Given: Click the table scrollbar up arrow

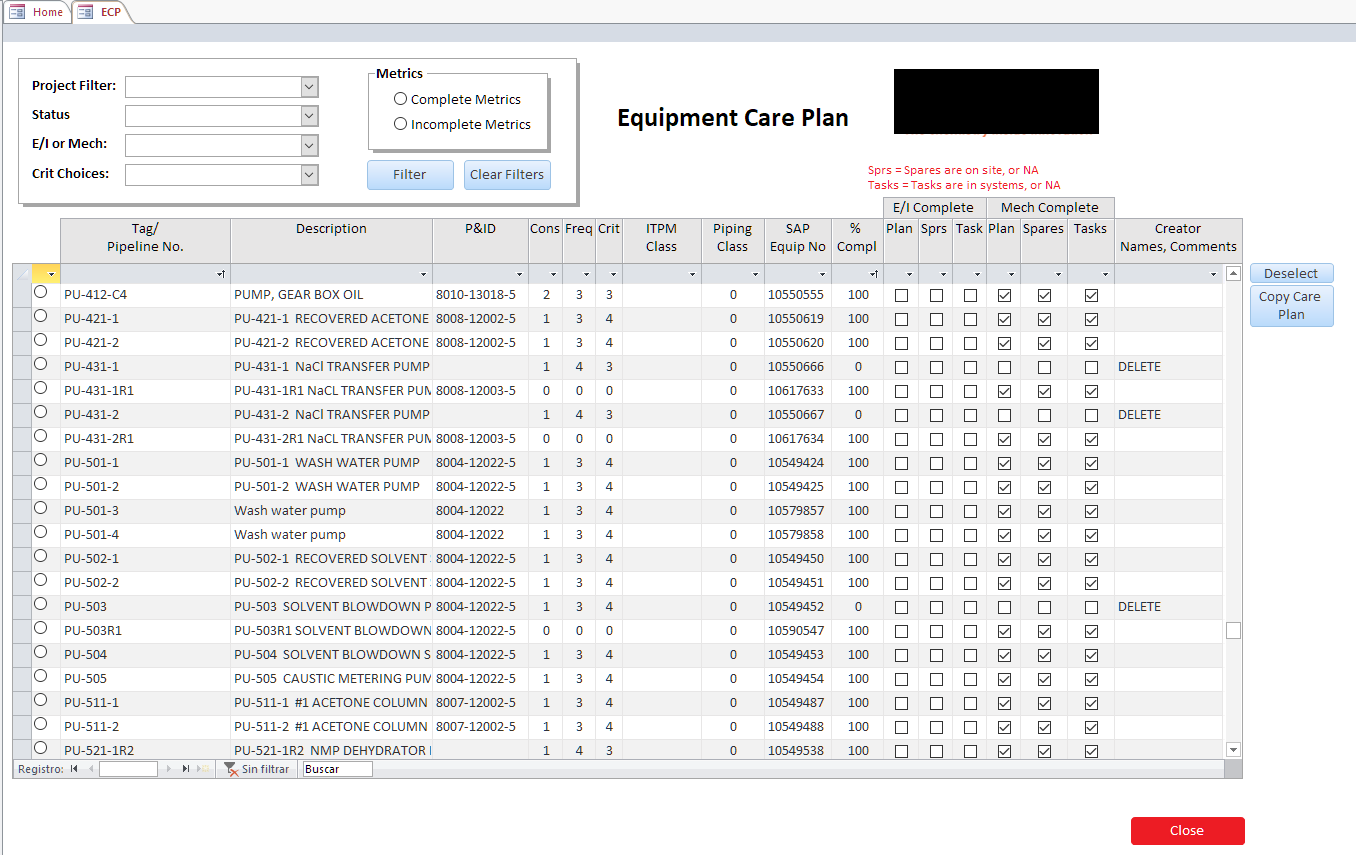Looking at the screenshot, I should coord(1233,273).
